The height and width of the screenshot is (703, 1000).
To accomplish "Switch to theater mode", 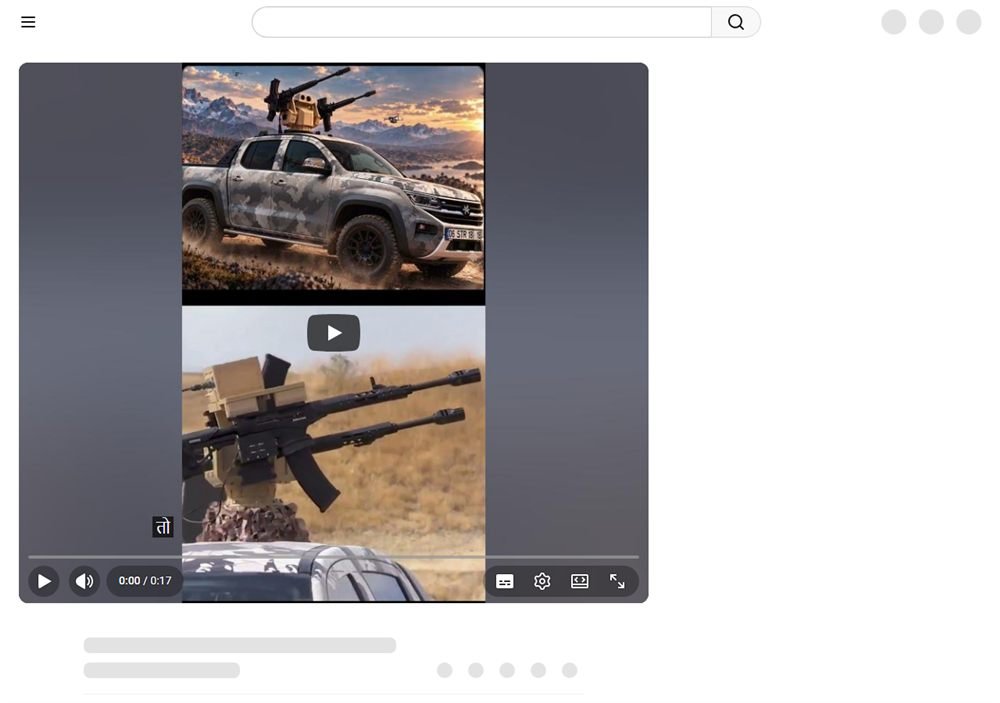I will click(580, 581).
